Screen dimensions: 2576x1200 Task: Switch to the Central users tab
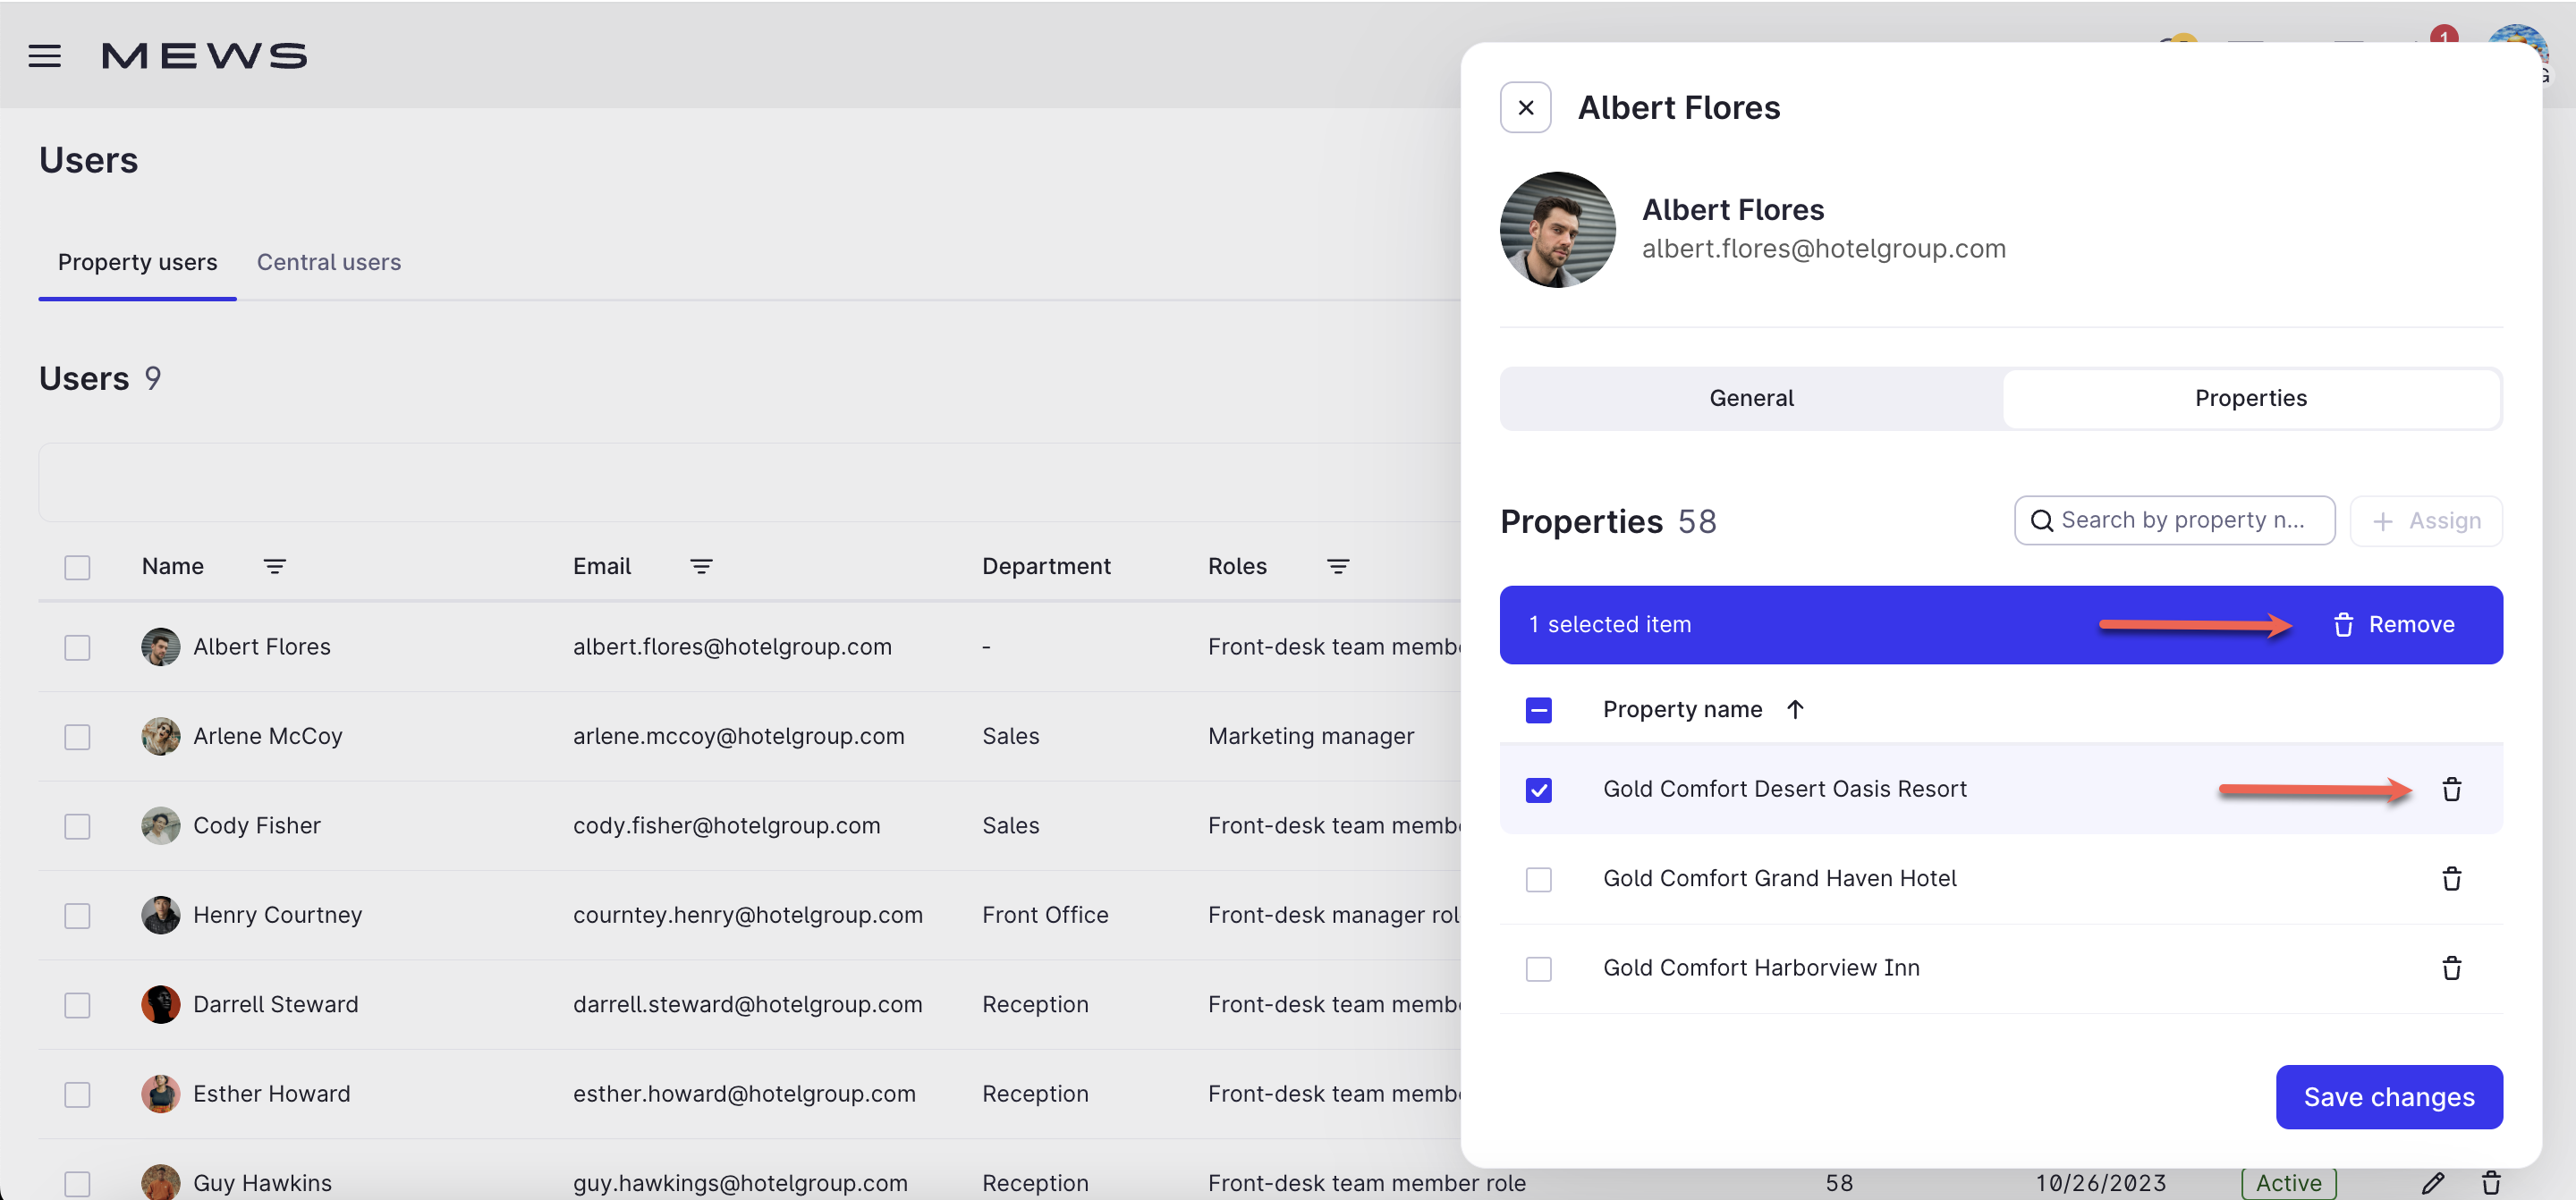coord(329,262)
